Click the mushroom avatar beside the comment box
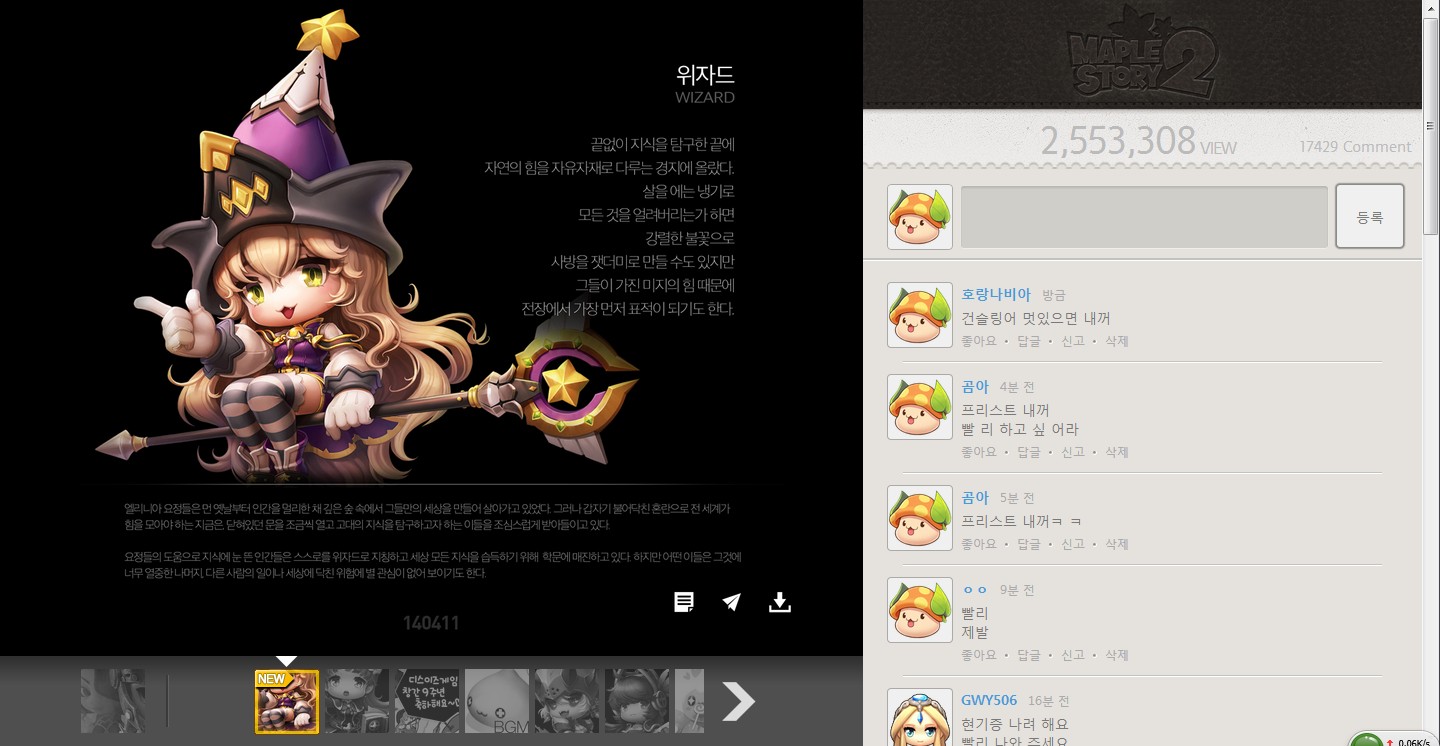The height and width of the screenshot is (746, 1440). (920, 217)
